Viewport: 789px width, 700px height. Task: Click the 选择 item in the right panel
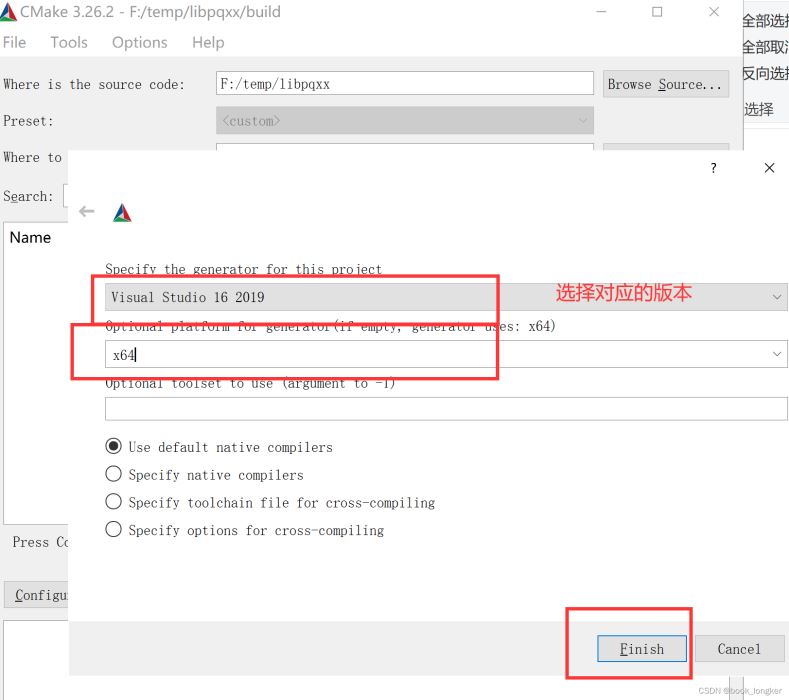[758, 109]
